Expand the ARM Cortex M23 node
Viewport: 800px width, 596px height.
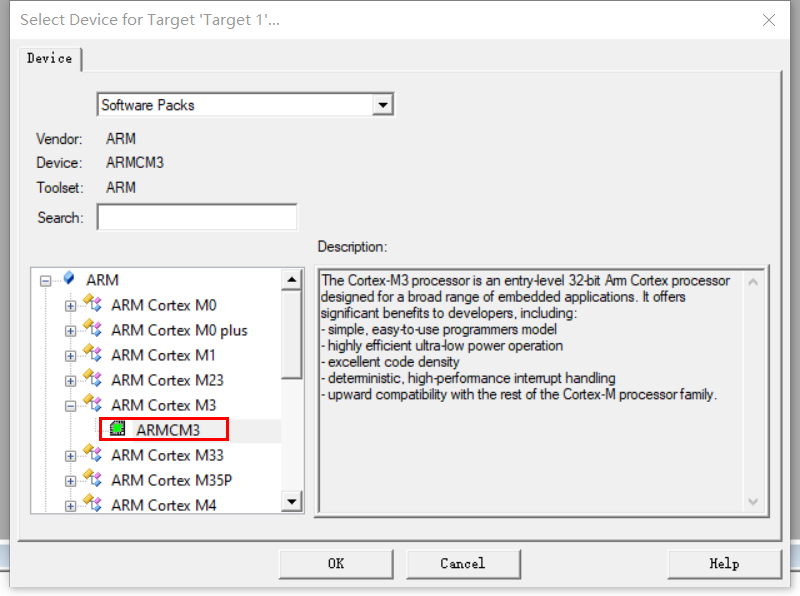pyautogui.click(x=70, y=381)
